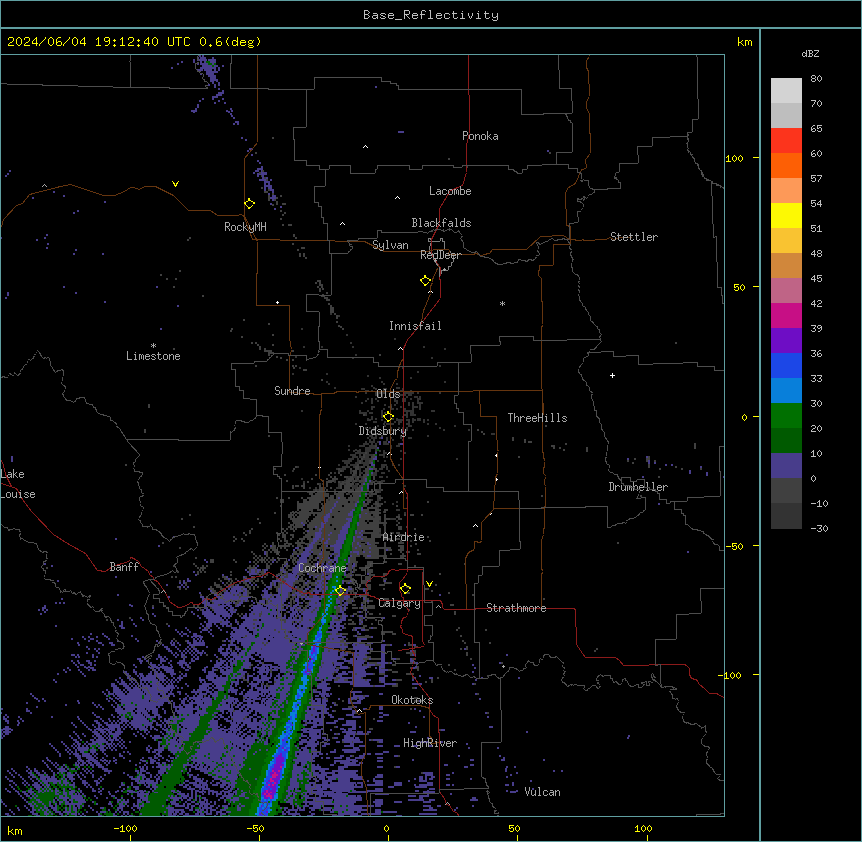Screen dimensions: 862x842
Task: Click the slate blue 10-0 dBZ swatch
Action: coord(786,466)
